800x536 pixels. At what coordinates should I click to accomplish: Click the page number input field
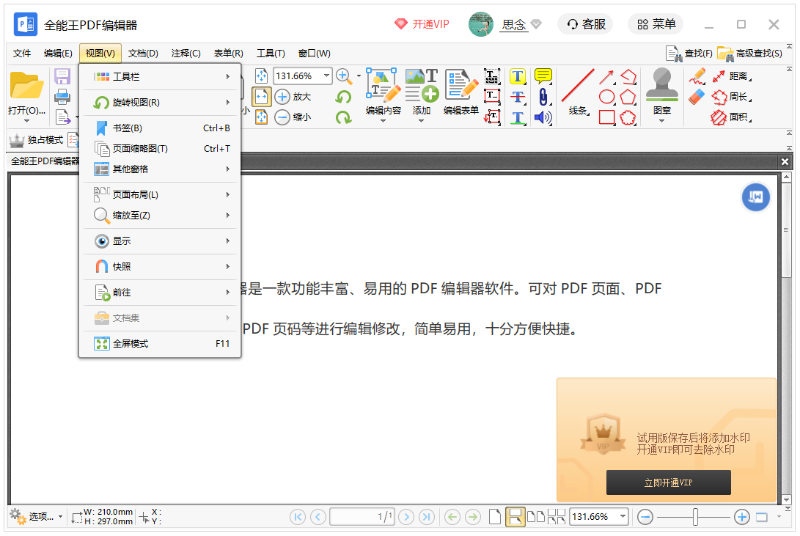pos(362,517)
